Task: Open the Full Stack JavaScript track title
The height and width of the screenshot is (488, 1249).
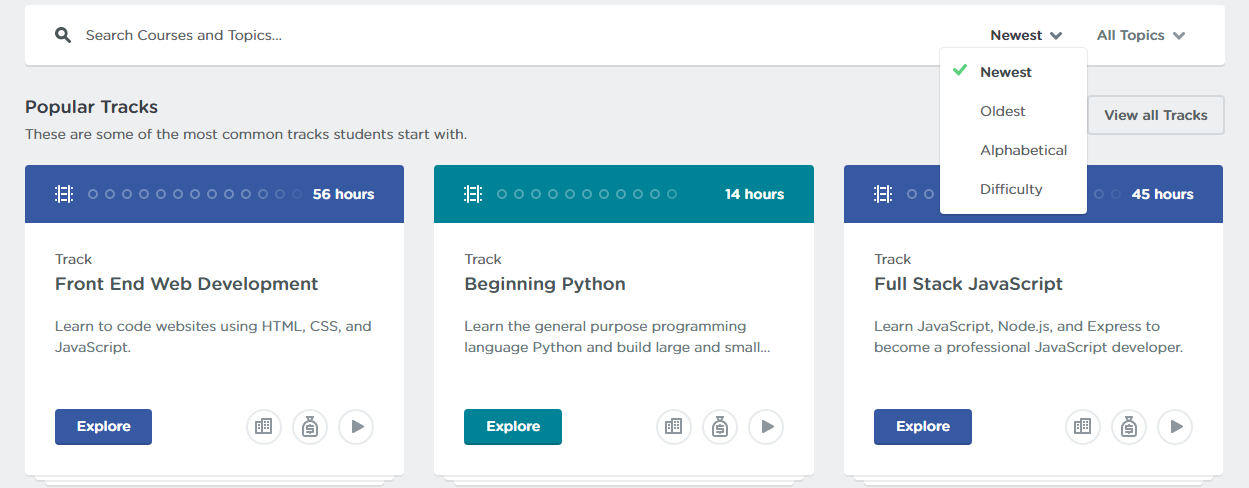Action: [x=968, y=284]
